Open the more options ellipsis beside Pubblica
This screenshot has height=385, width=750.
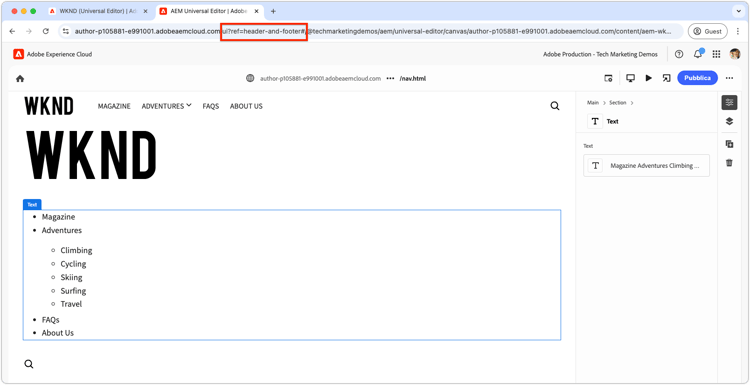(x=729, y=78)
